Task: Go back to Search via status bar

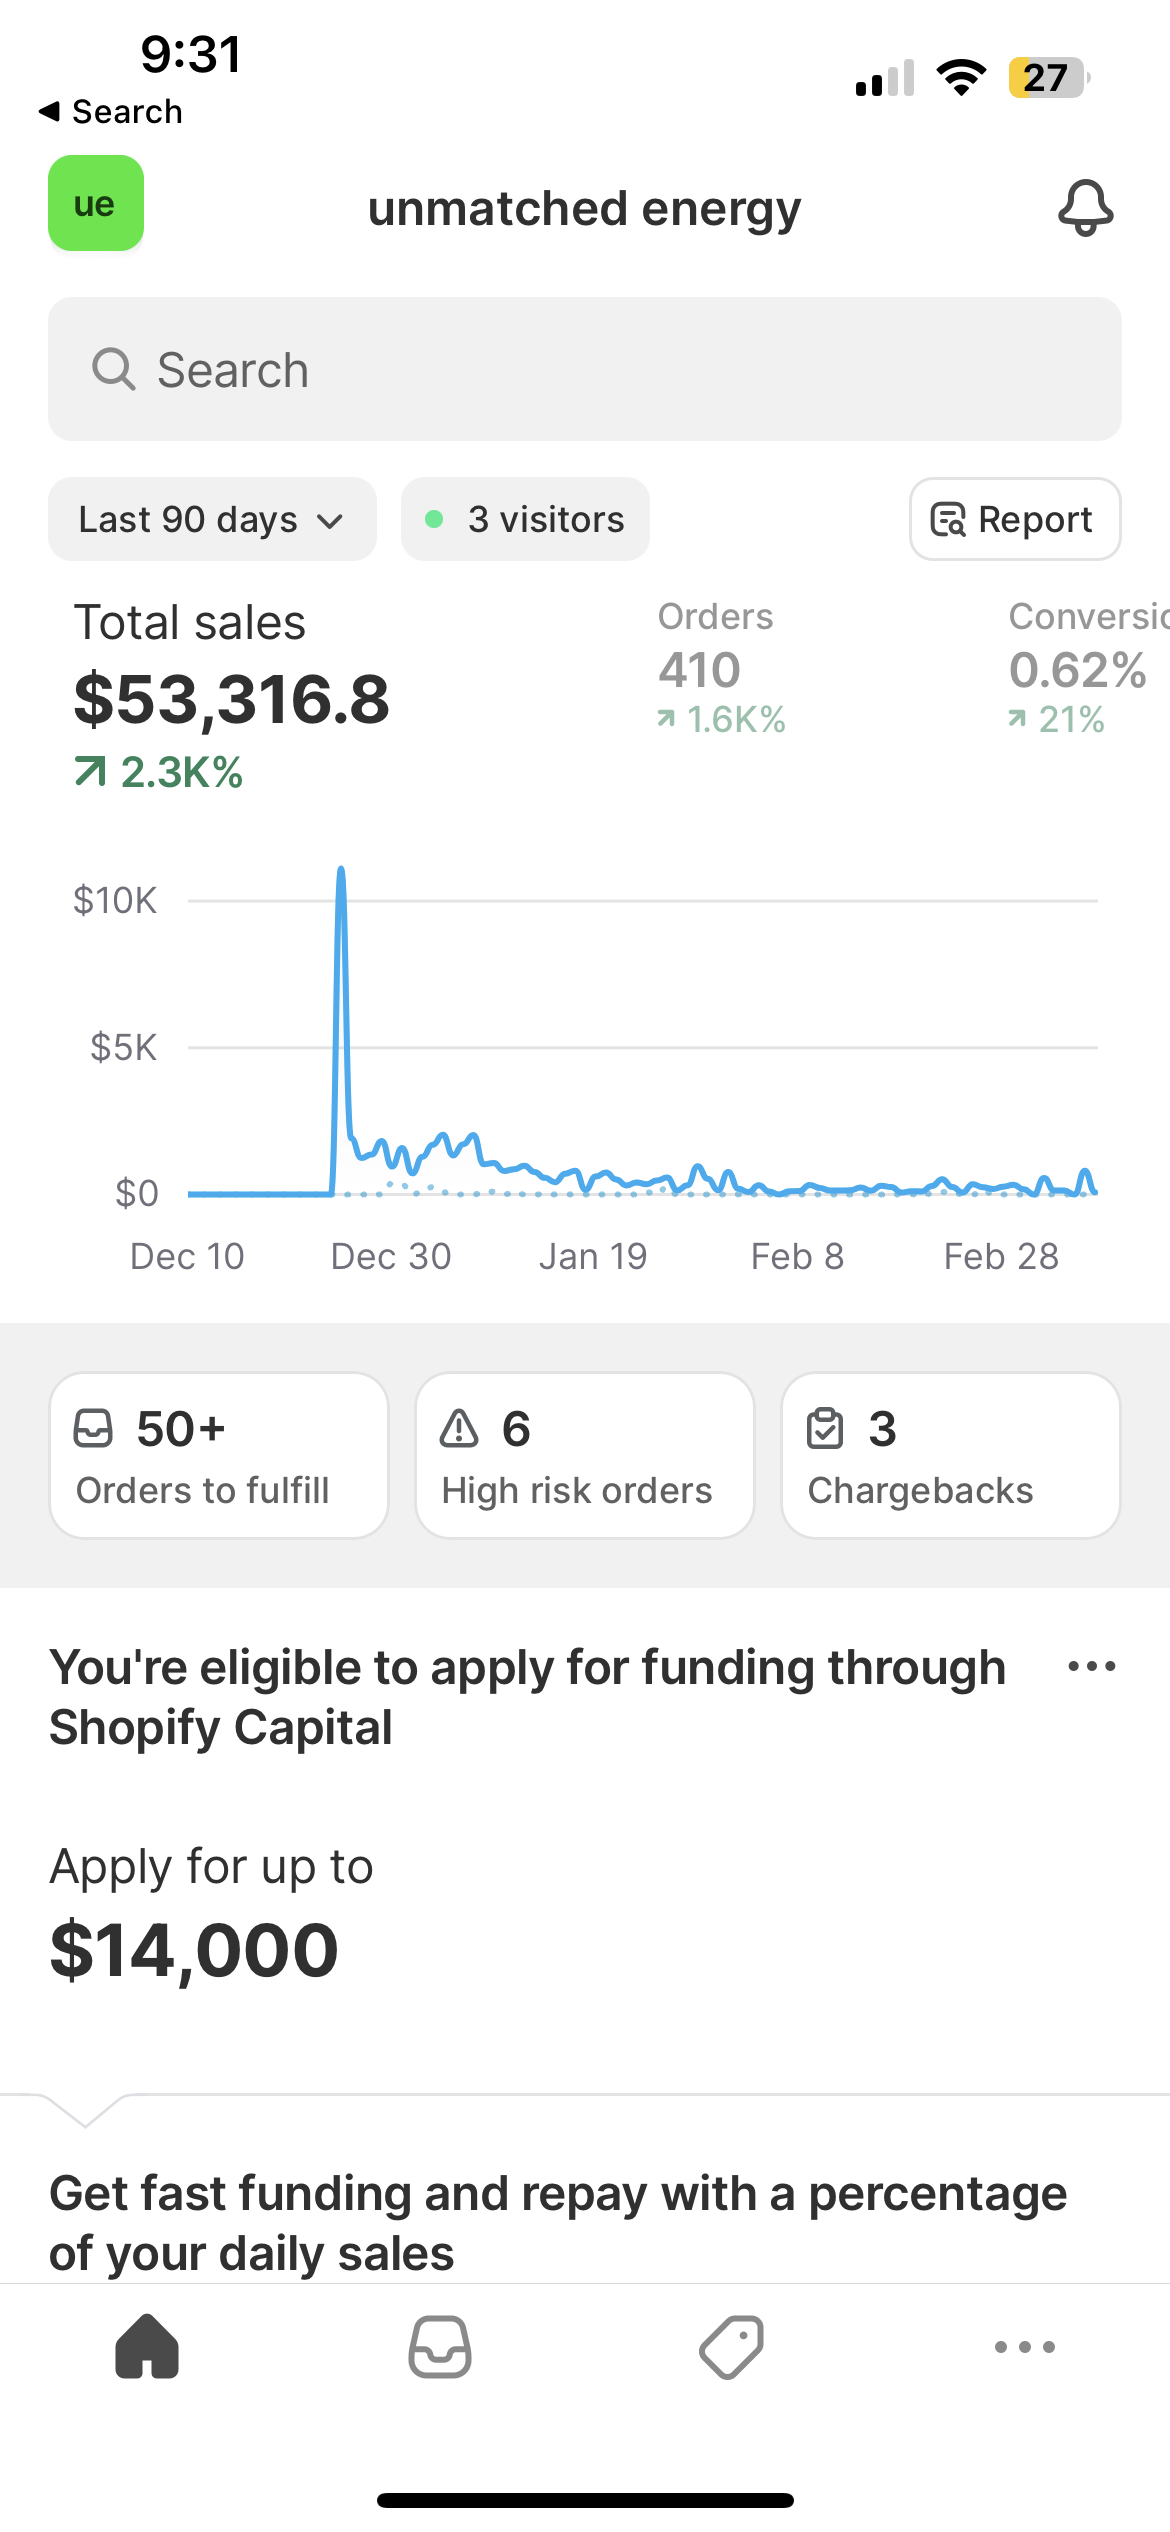Action: click(110, 111)
